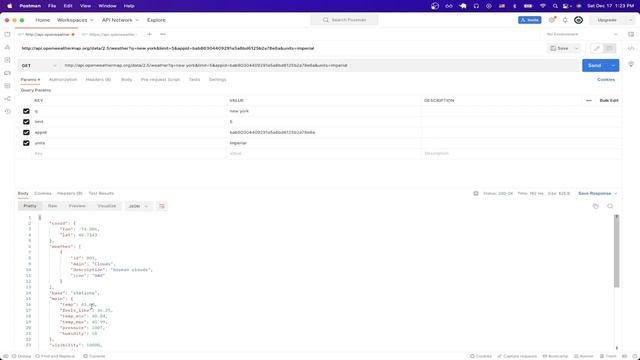Click the 'imperial' value cell

pyautogui.click(x=324, y=143)
